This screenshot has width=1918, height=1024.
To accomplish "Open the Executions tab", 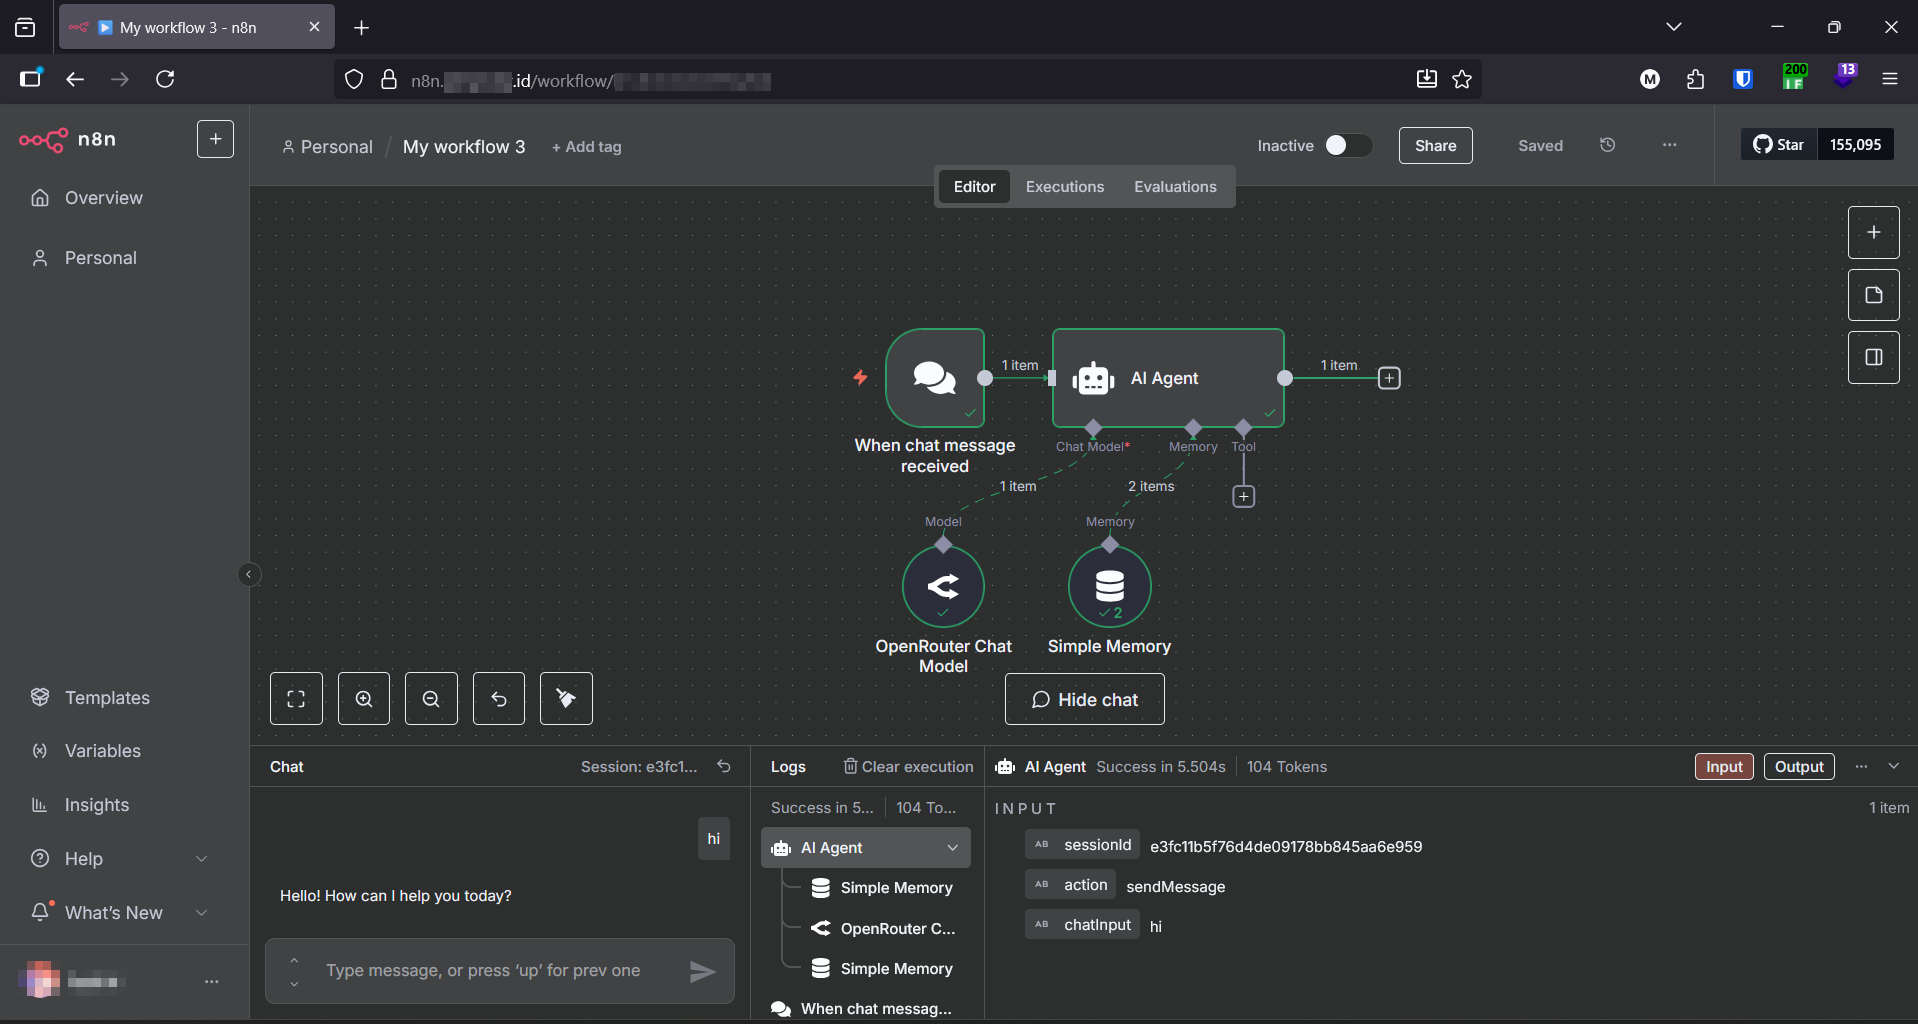I will coord(1064,187).
